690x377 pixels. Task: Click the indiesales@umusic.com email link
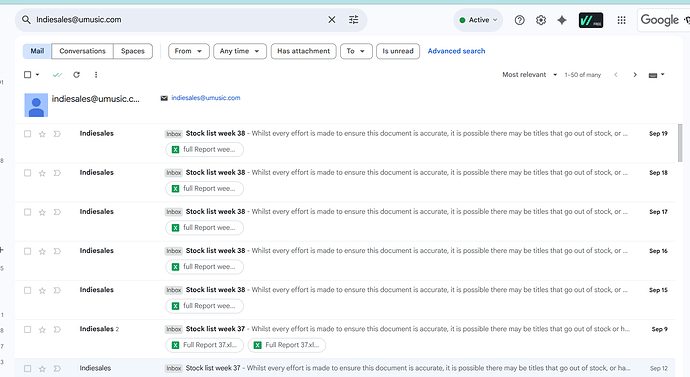[x=206, y=98]
